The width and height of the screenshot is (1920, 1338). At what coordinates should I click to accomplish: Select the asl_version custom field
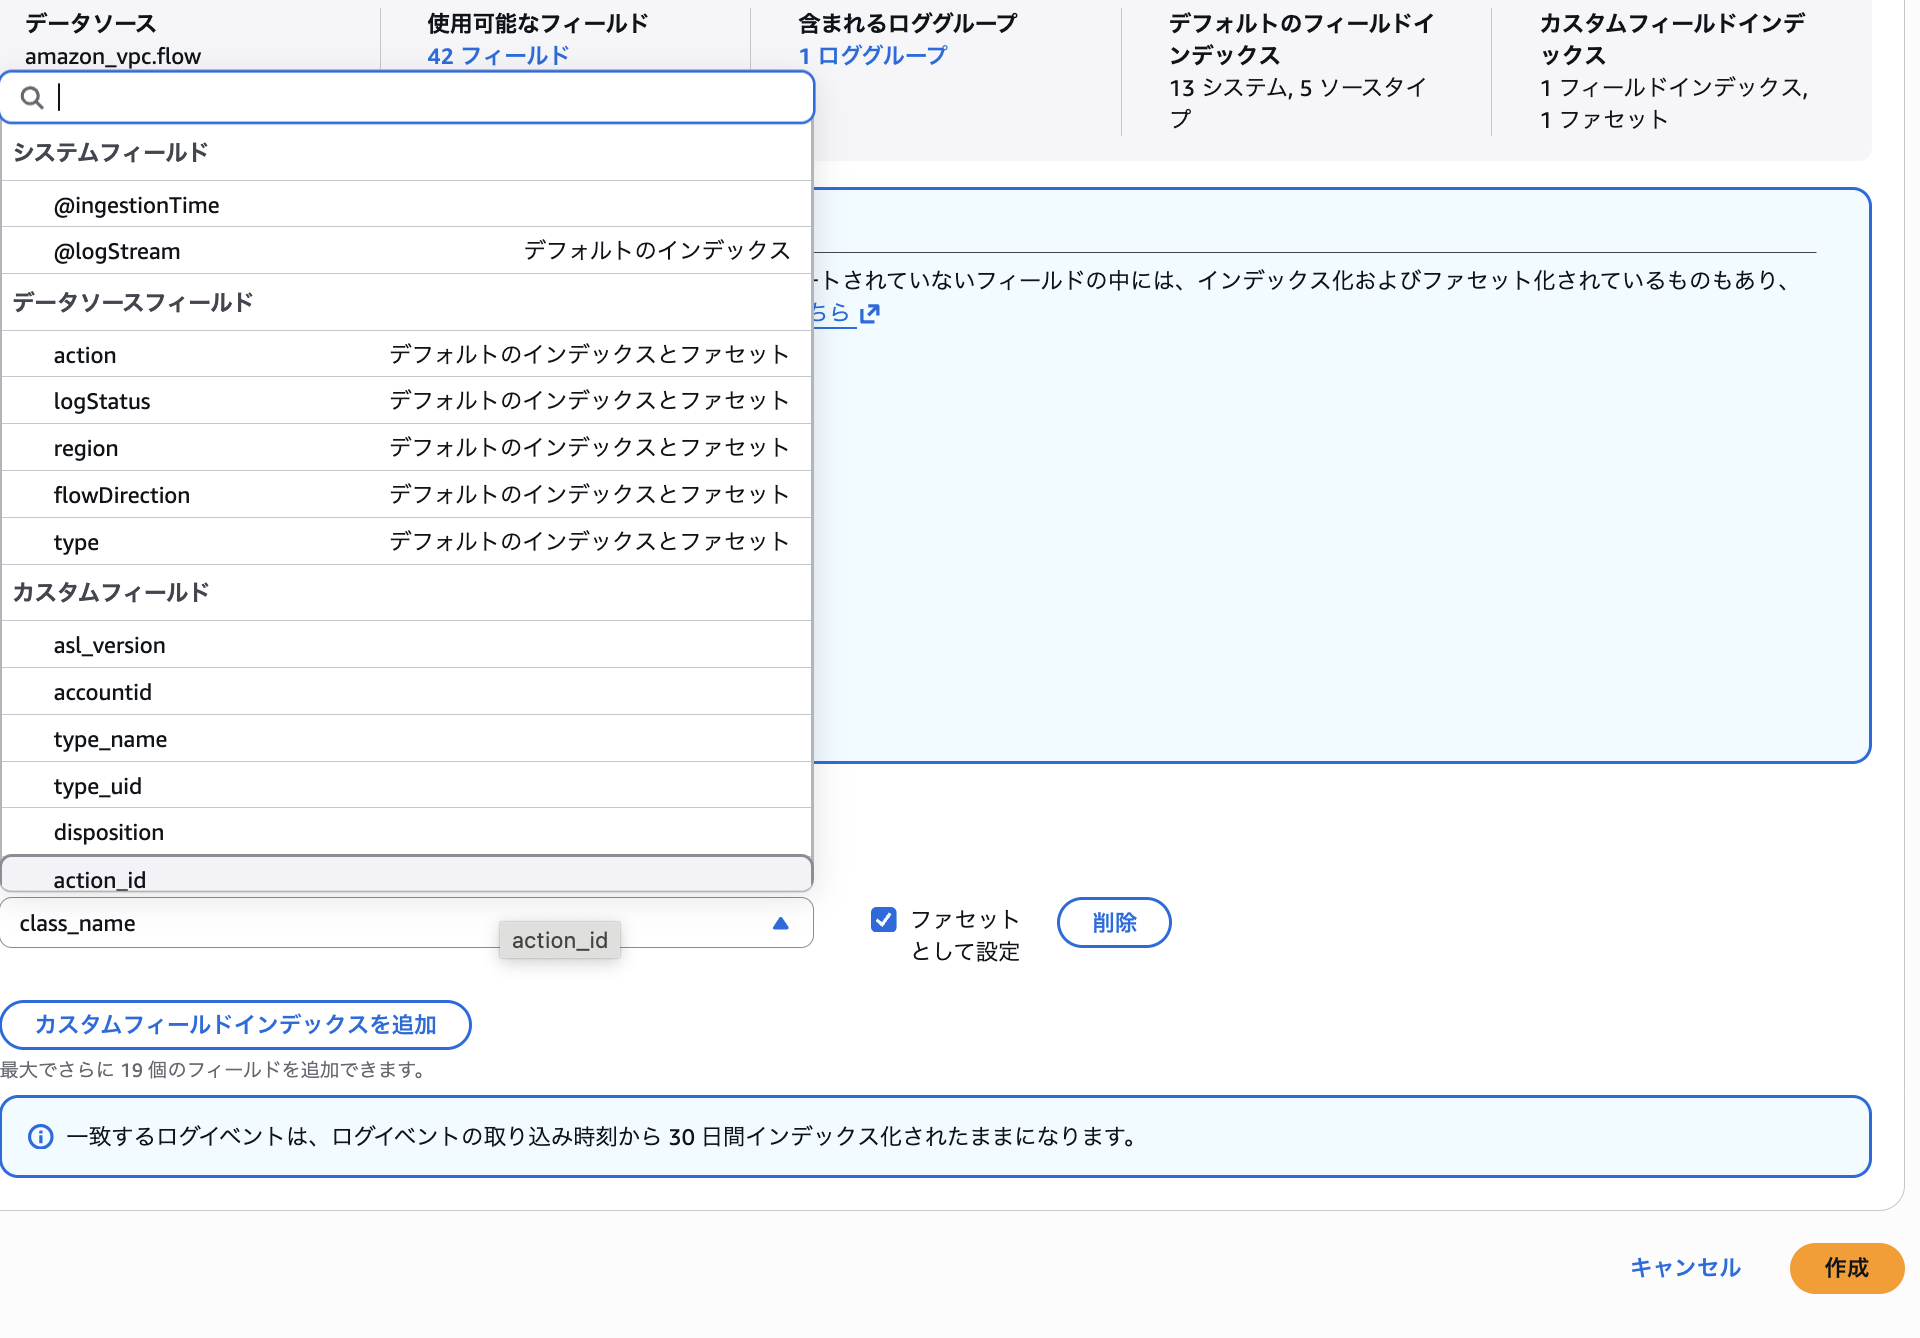(x=110, y=644)
